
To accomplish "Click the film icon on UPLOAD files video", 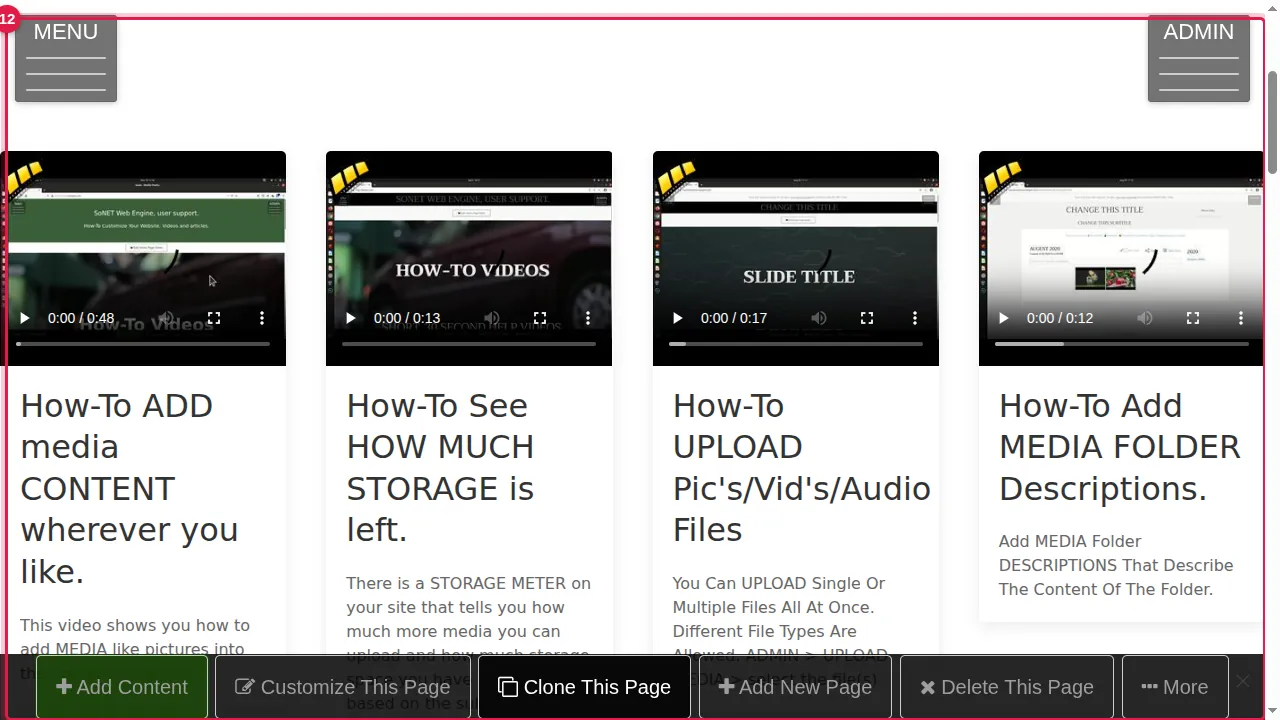I will point(677,178).
